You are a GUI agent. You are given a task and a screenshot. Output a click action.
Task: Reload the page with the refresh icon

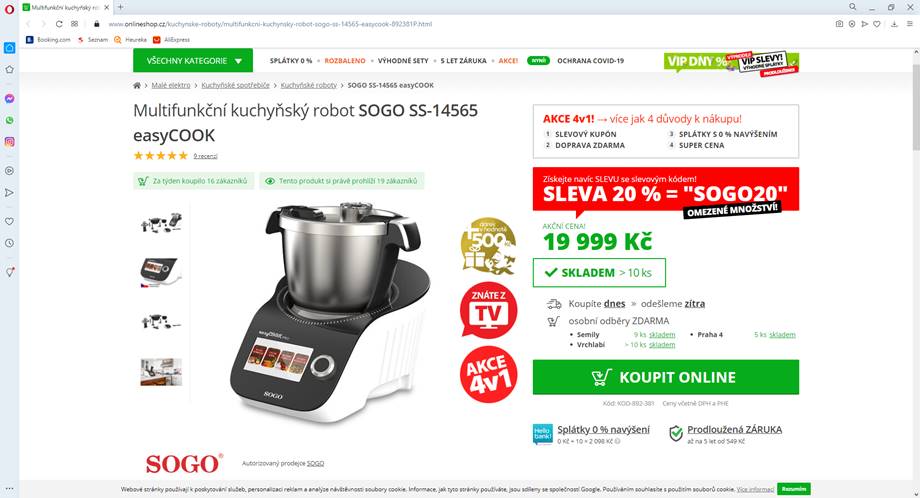tap(59, 24)
